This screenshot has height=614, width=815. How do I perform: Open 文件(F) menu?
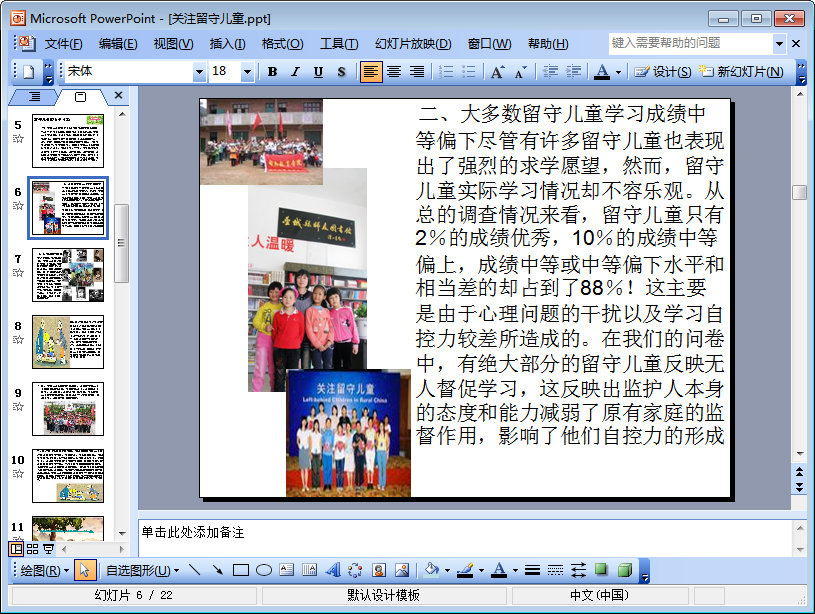63,44
